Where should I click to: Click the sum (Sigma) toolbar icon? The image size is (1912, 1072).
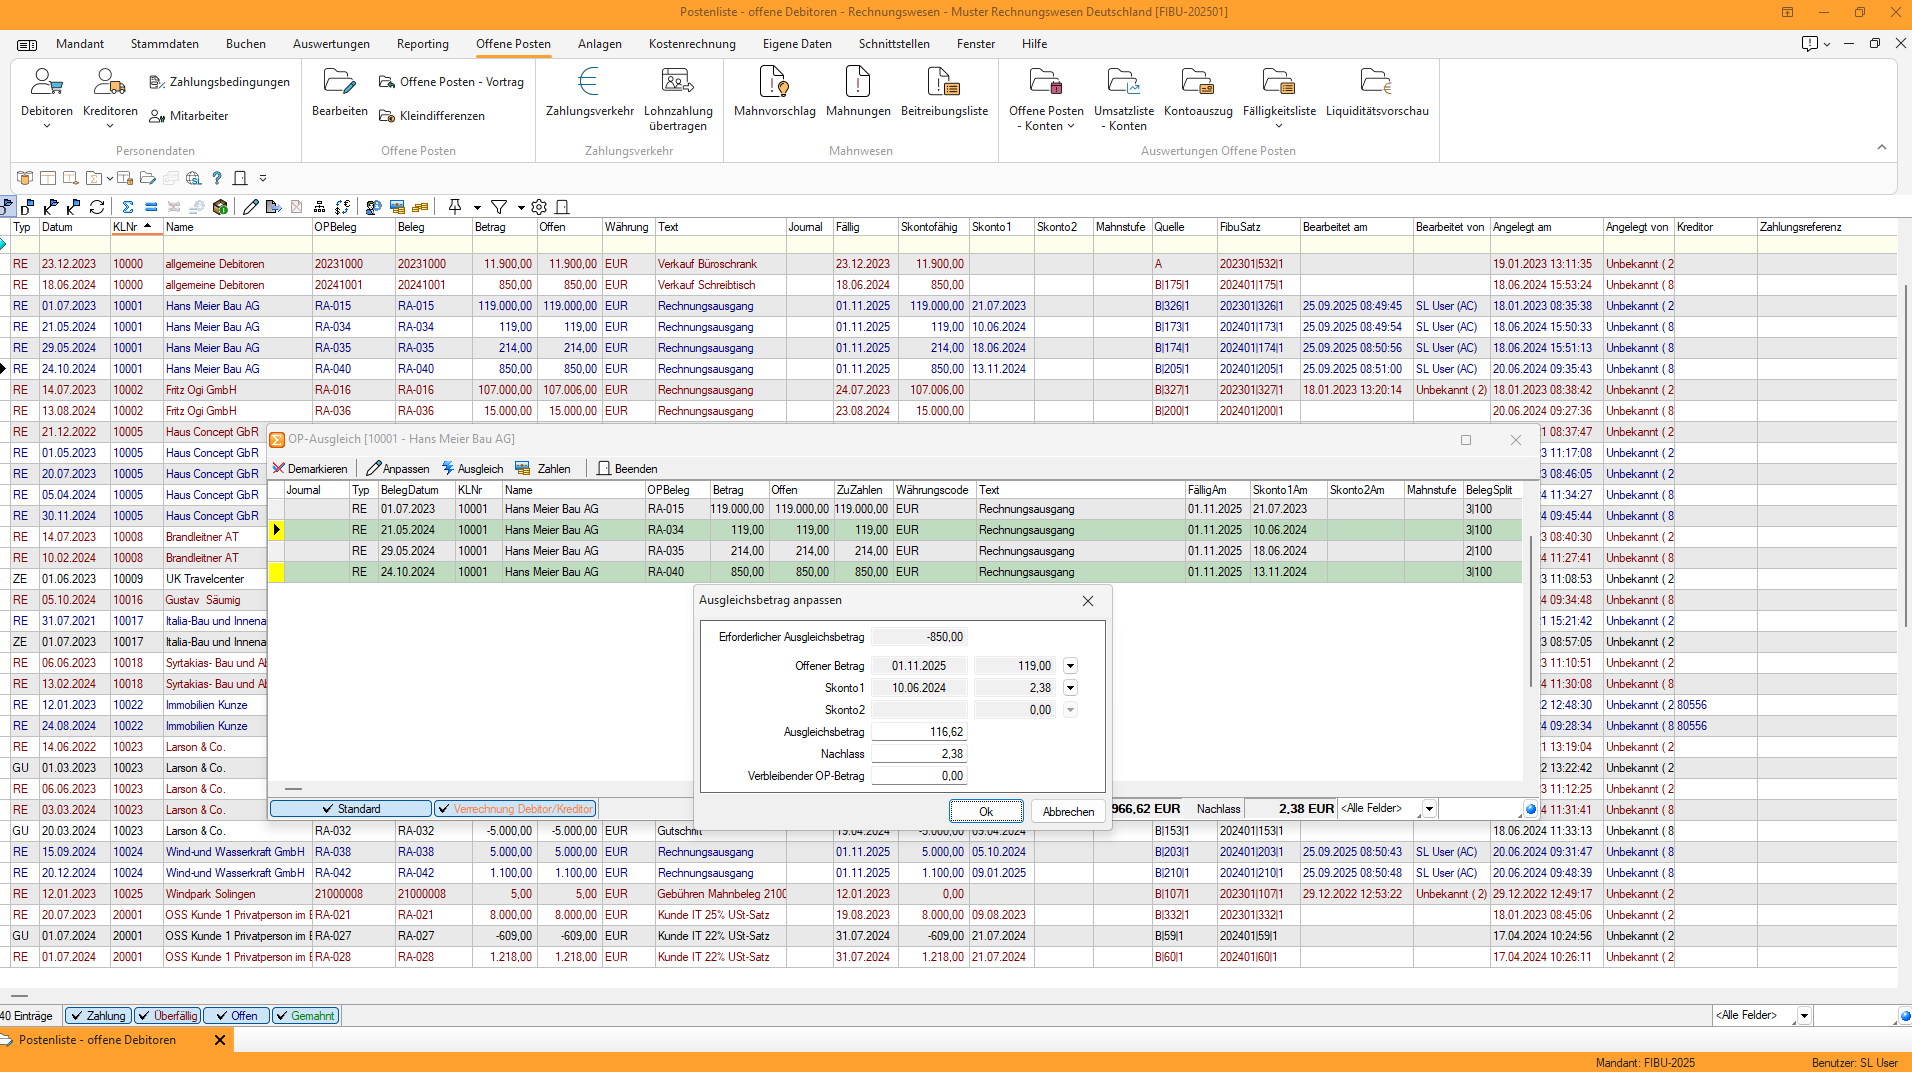tap(128, 207)
